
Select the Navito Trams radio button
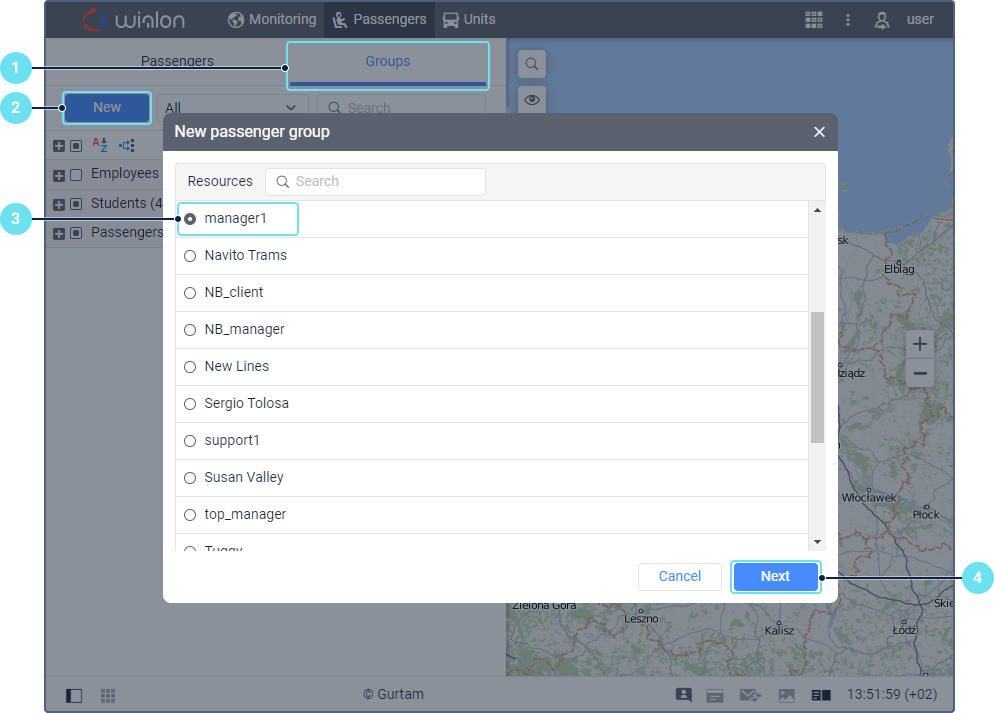pos(190,256)
